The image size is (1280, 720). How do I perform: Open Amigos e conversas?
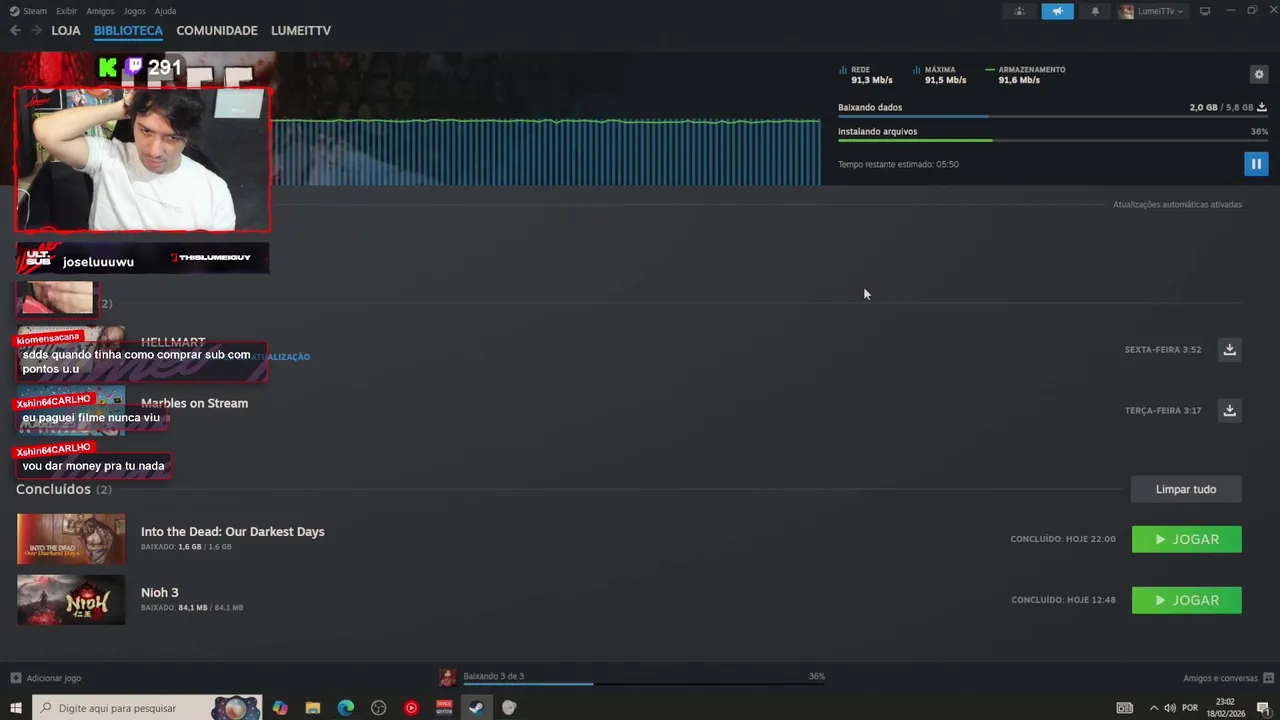click(1227, 678)
